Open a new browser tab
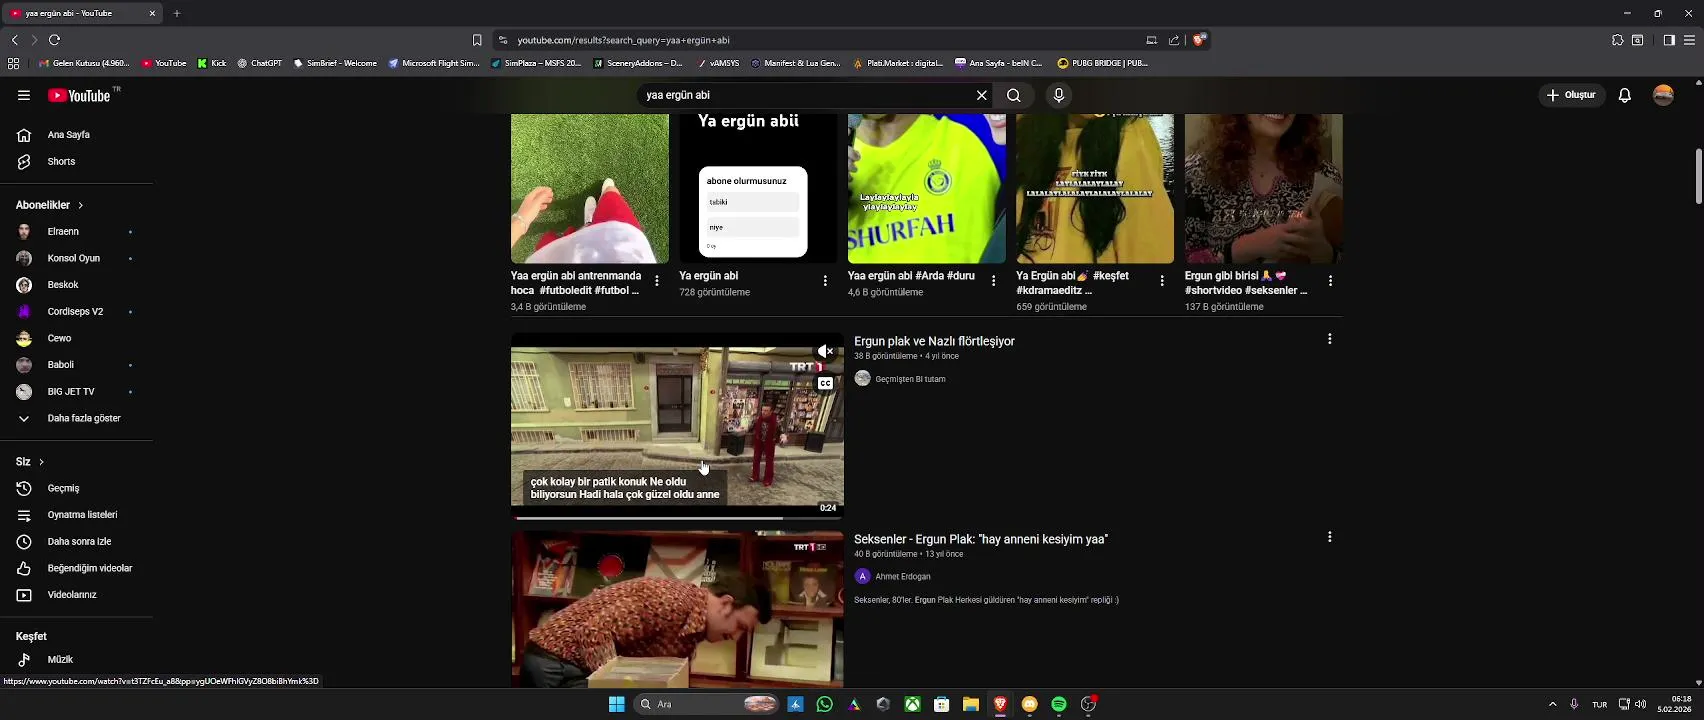The width and height of the screenshot is (1704, 720). [177, 13]
